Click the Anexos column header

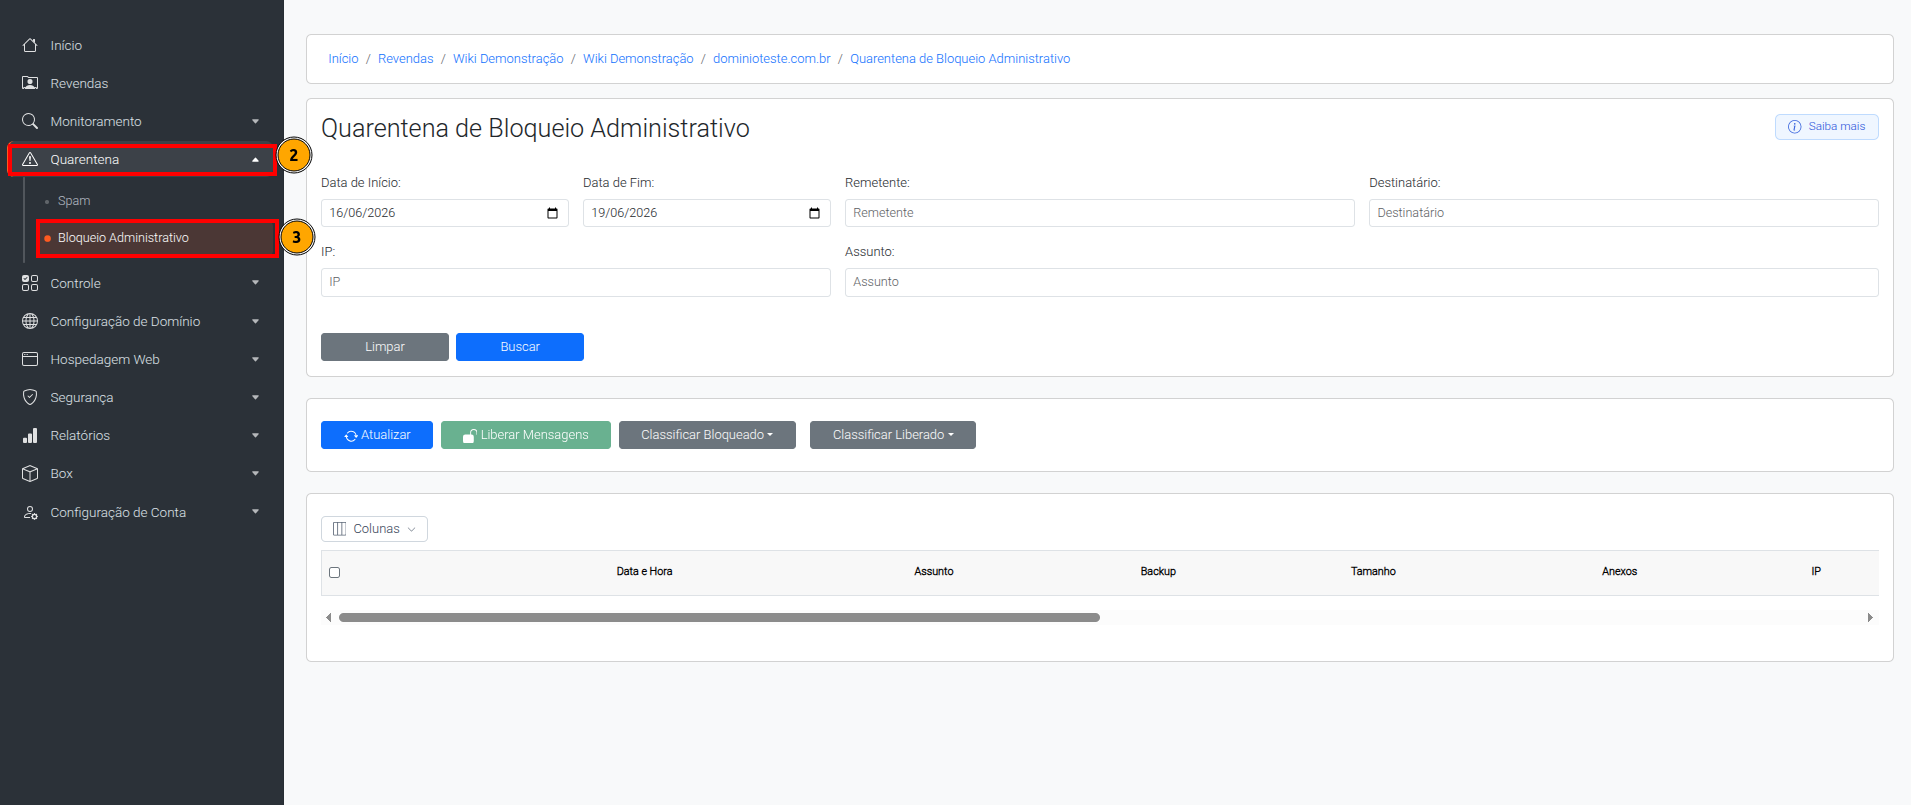[1619, 572]
